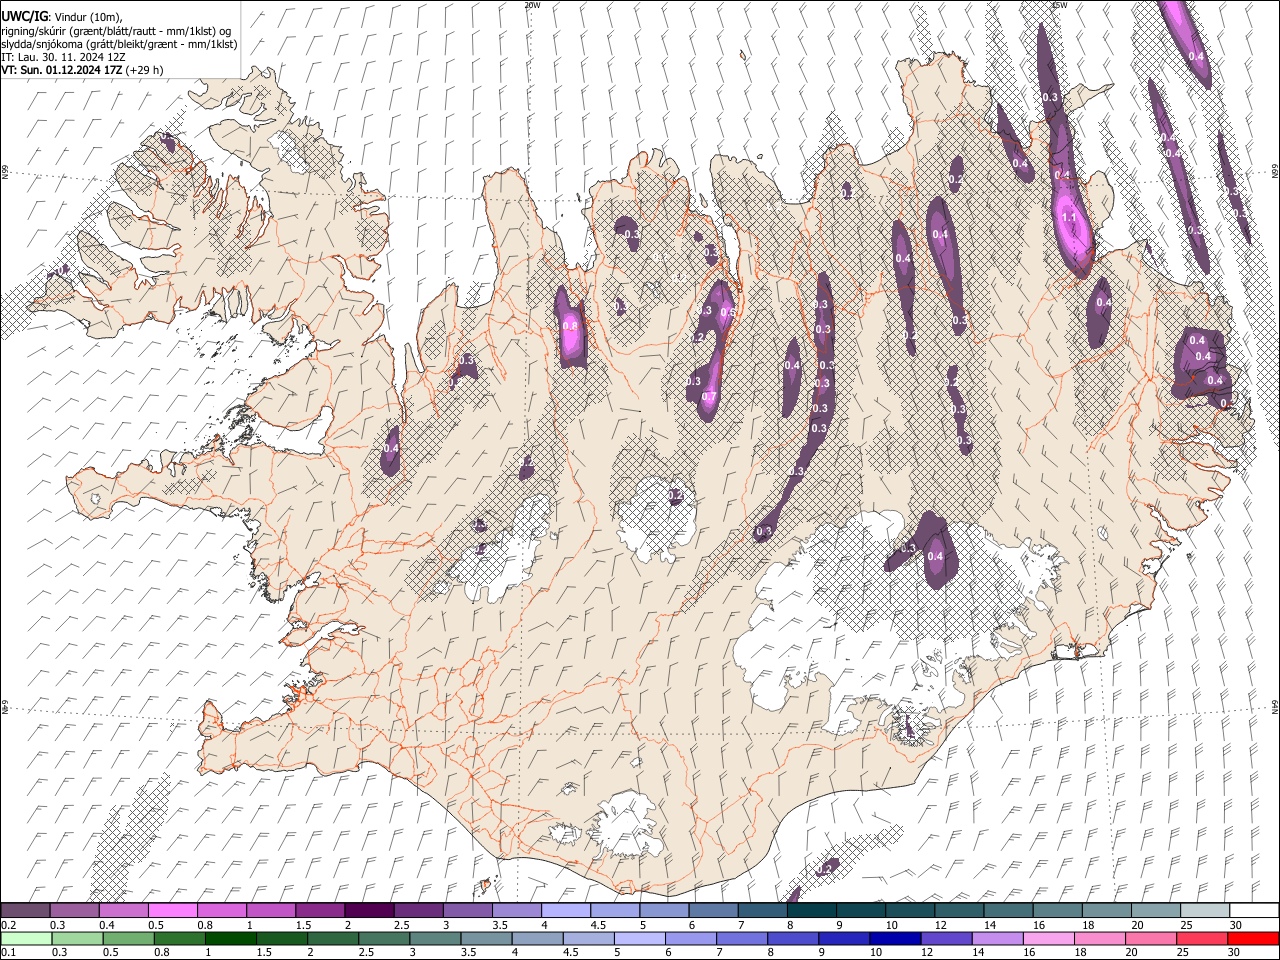Click the 1.1 snowfall value on the map
The width and height of the screenshot is (1280, 960).
click(x=1068, y=217)
